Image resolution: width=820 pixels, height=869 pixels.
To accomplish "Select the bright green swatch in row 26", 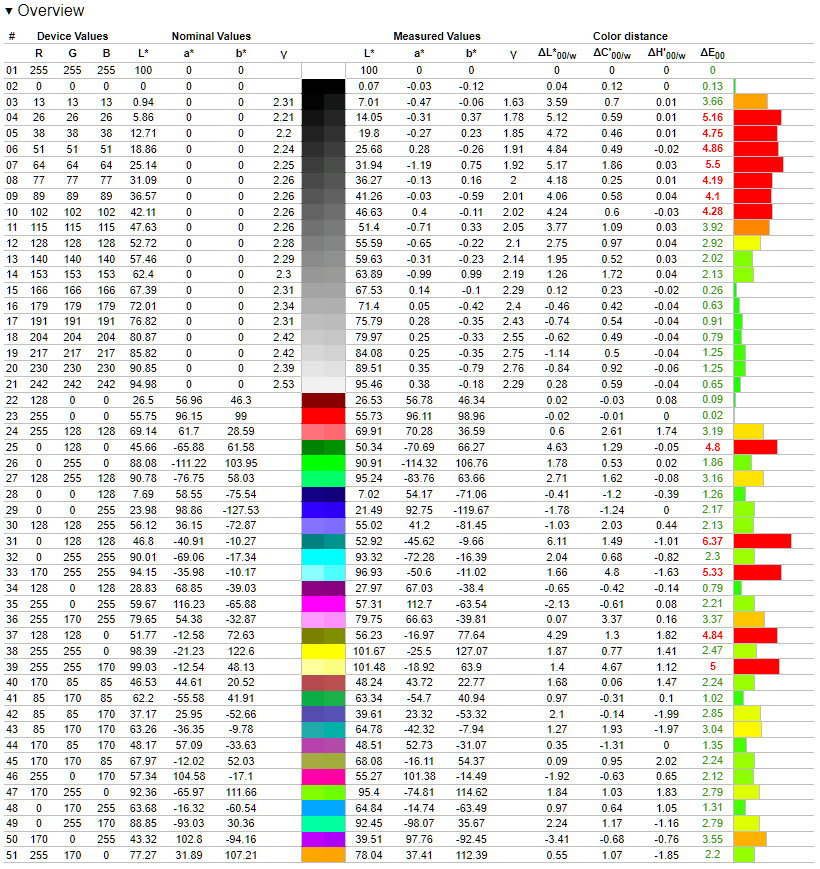I will (323, 463).
